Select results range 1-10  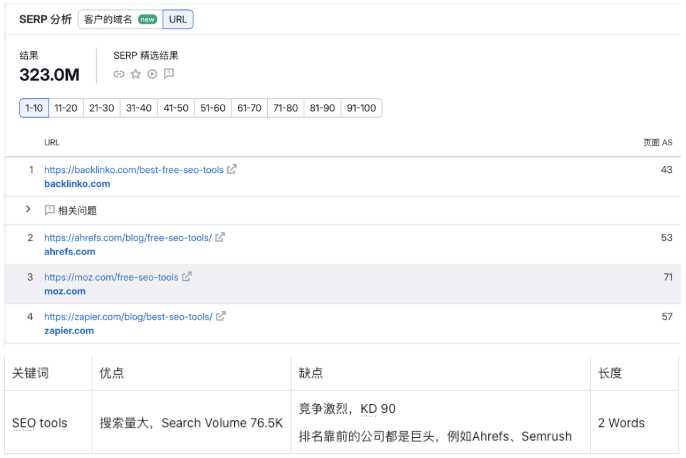tap(34, 108)
